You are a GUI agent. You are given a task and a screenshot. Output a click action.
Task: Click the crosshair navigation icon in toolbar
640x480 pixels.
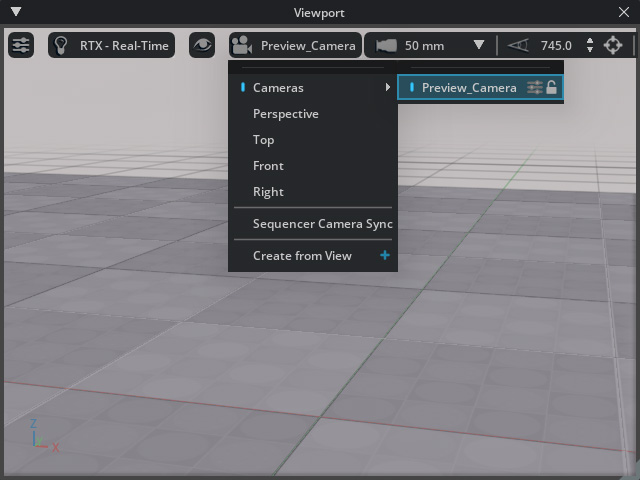(x=613, y=45)
